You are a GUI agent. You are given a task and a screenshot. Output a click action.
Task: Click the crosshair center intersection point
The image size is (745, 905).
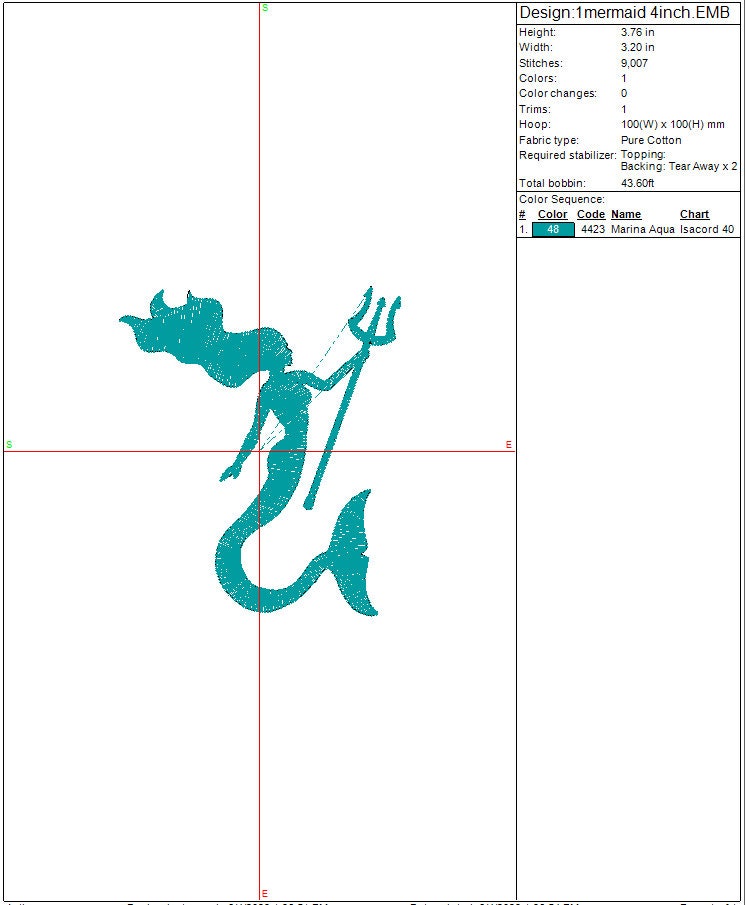coord(260,451)
